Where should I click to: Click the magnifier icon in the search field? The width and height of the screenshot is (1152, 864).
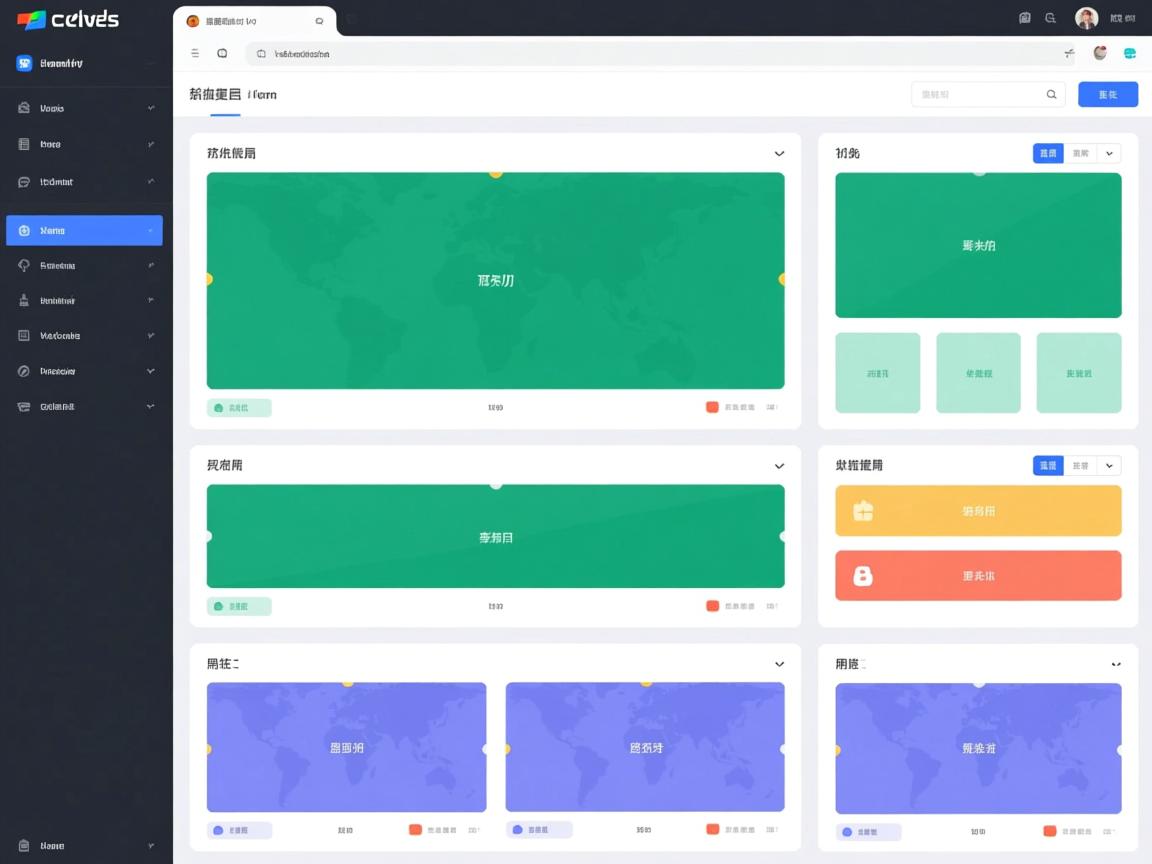click(1051, 95)
